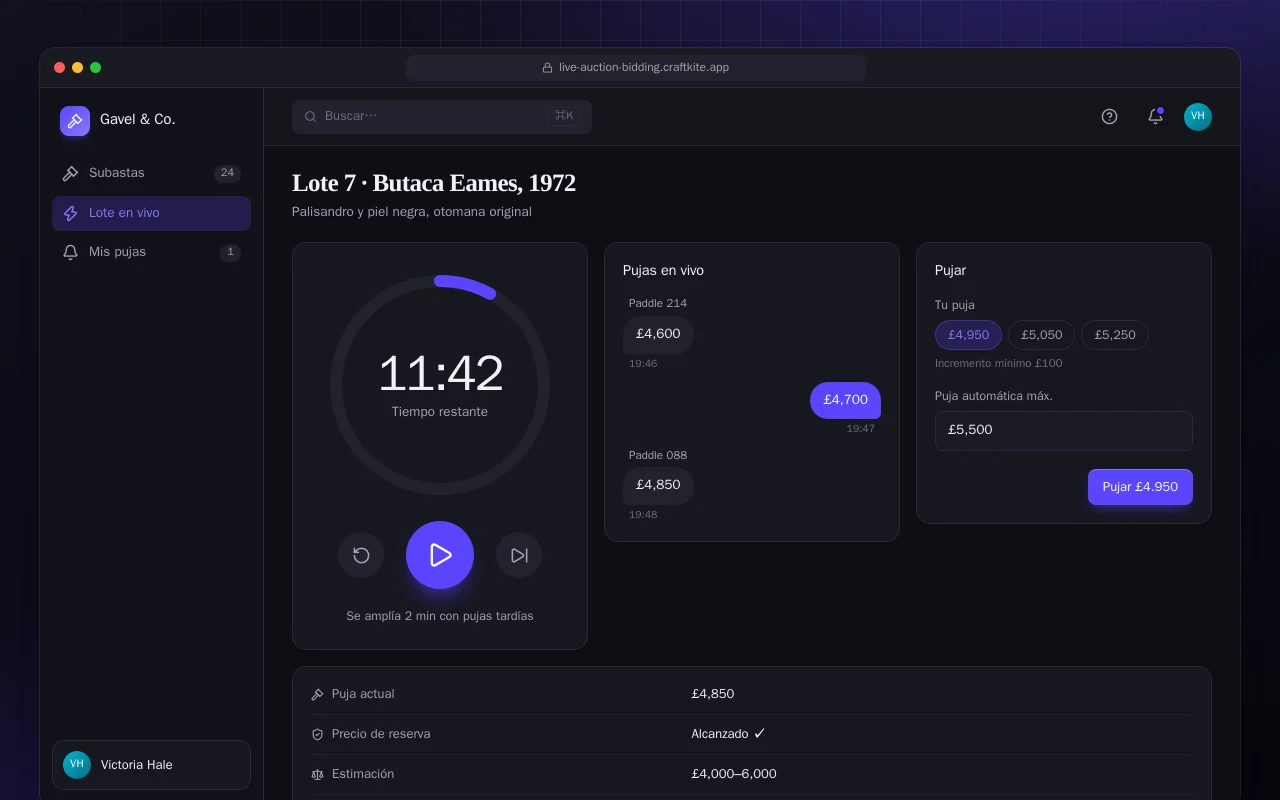Open Lote en vivo sidebar item
1280x800 pixels.
point(151,213)
